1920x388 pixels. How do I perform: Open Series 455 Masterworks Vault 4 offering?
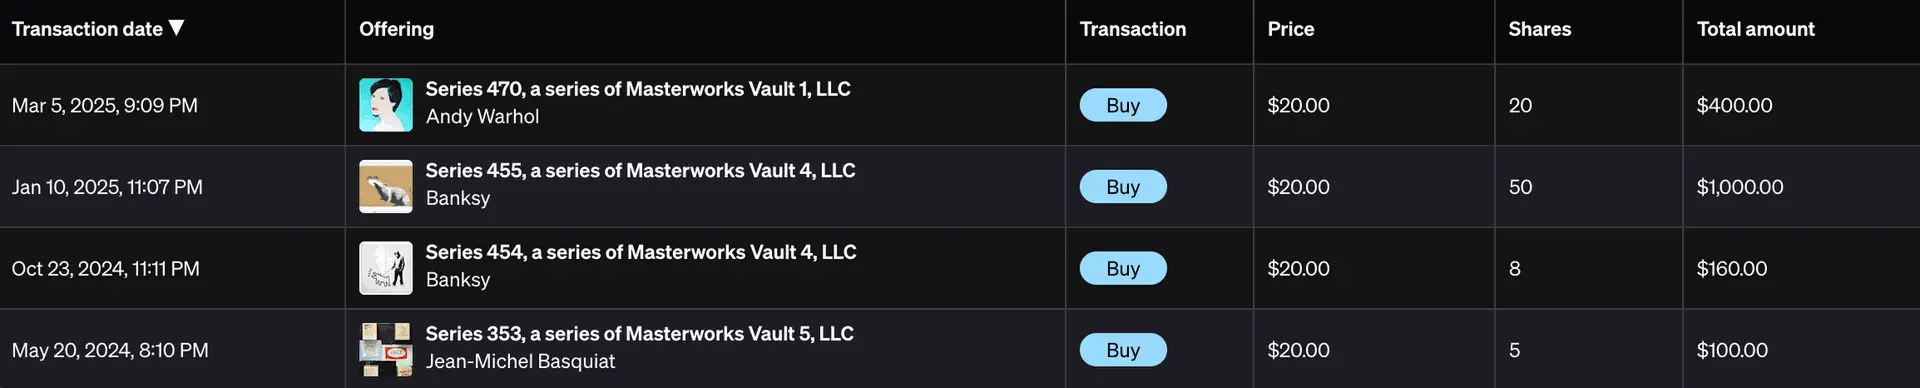(641, 171)
